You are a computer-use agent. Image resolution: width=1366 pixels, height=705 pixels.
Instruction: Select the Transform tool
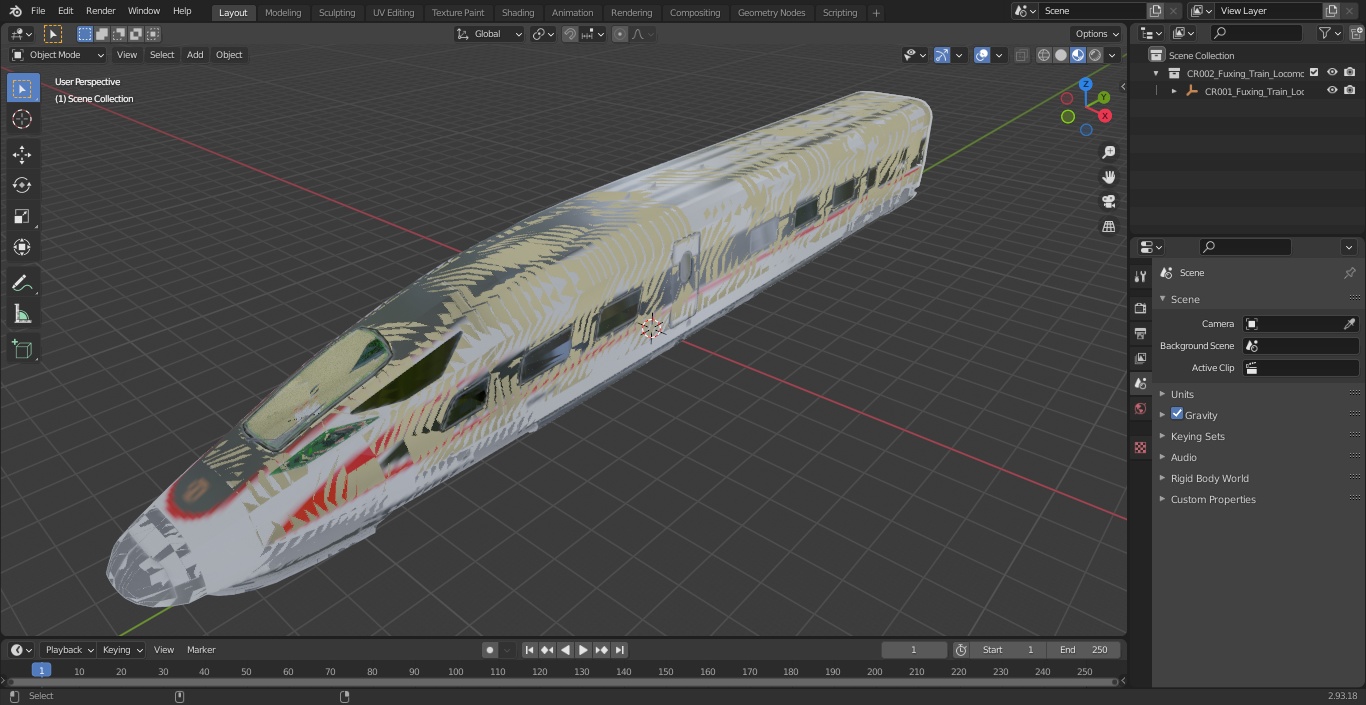[x=22, y=247]
